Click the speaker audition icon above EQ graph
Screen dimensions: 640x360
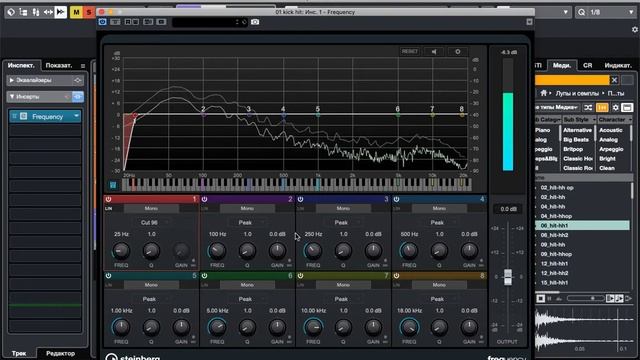pos(434,51)
